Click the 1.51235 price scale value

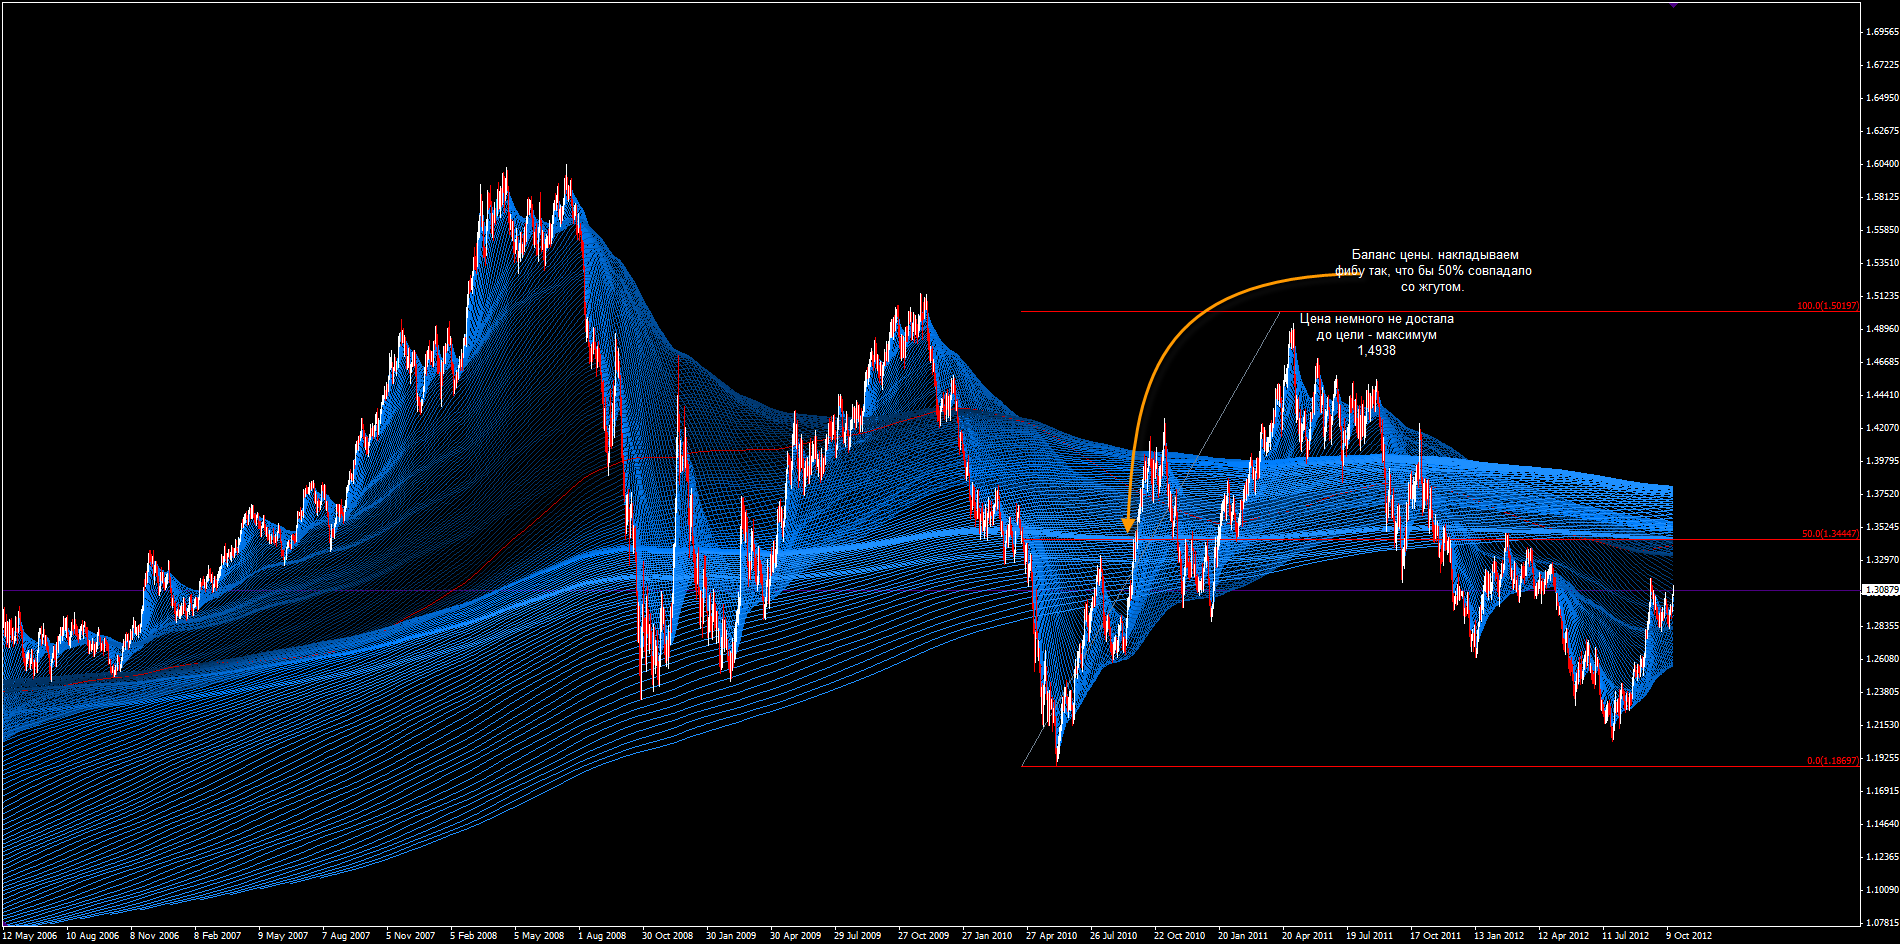1882,296
